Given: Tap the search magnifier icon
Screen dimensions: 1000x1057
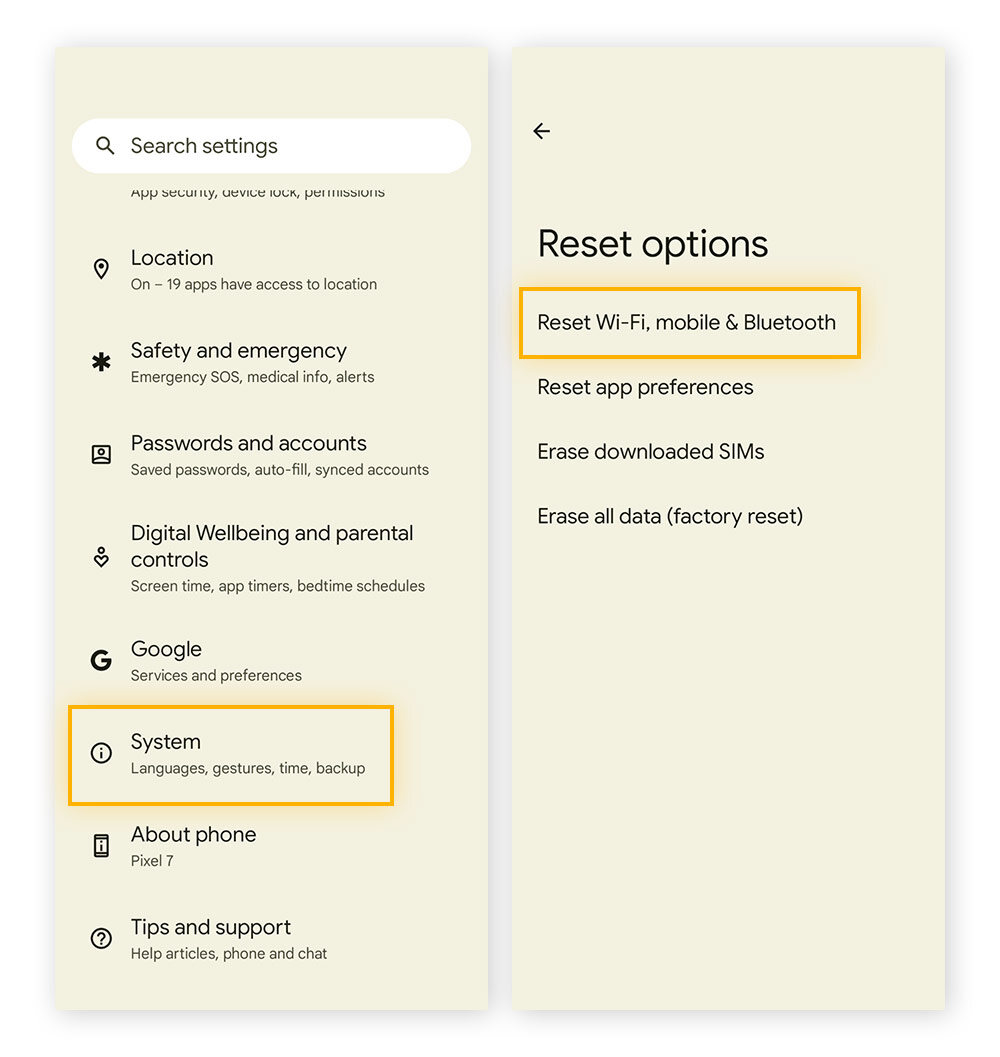Looking at the screenshot, I should click(105, 145).
